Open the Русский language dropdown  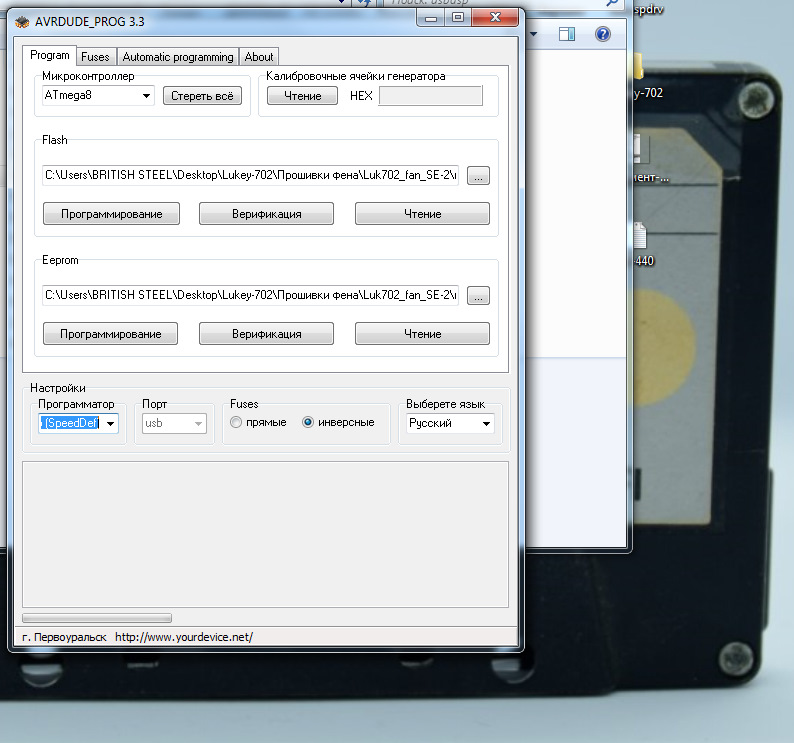point(450,423)
